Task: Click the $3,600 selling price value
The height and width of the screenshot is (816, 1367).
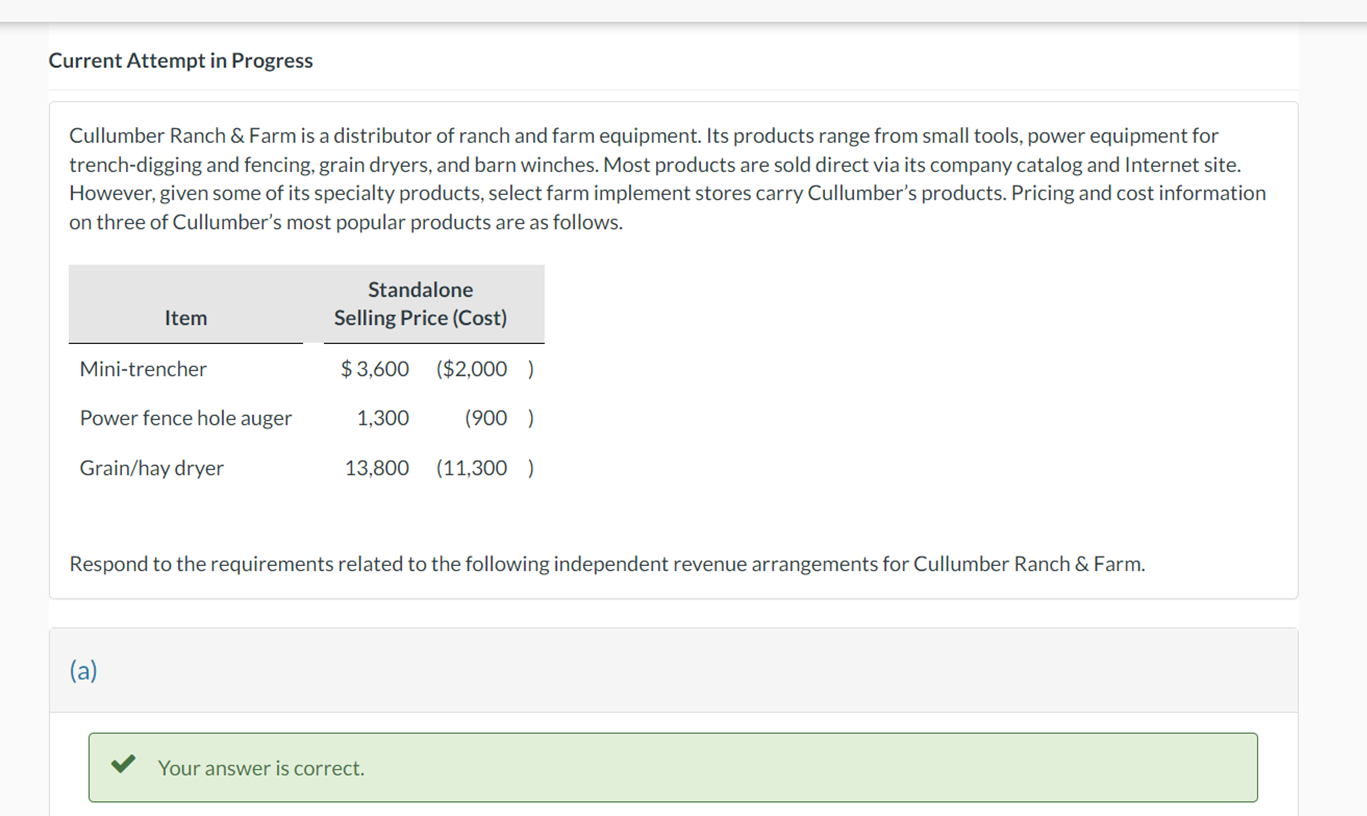Action: tap(375, 369)
